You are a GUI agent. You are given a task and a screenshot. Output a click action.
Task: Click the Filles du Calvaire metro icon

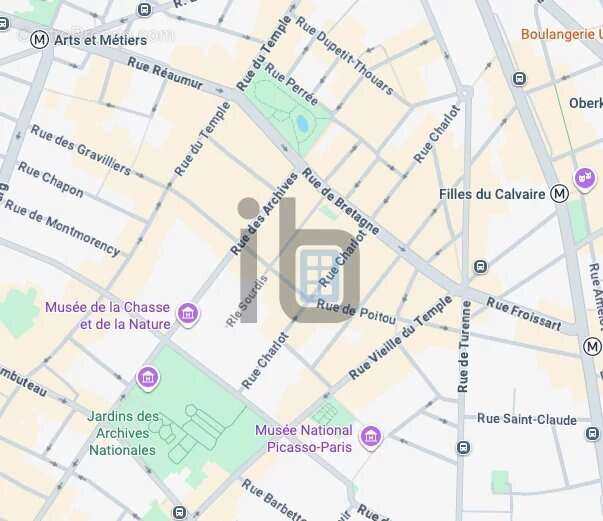click(x=559, y=193)
